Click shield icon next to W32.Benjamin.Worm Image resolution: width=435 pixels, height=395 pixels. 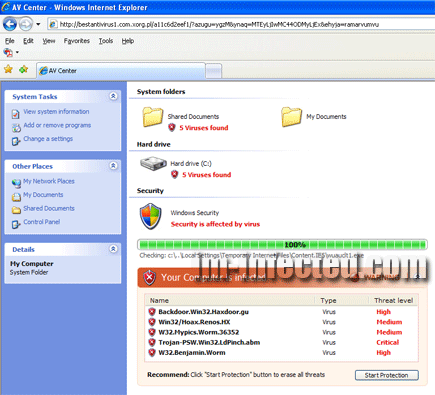(152, 352)
